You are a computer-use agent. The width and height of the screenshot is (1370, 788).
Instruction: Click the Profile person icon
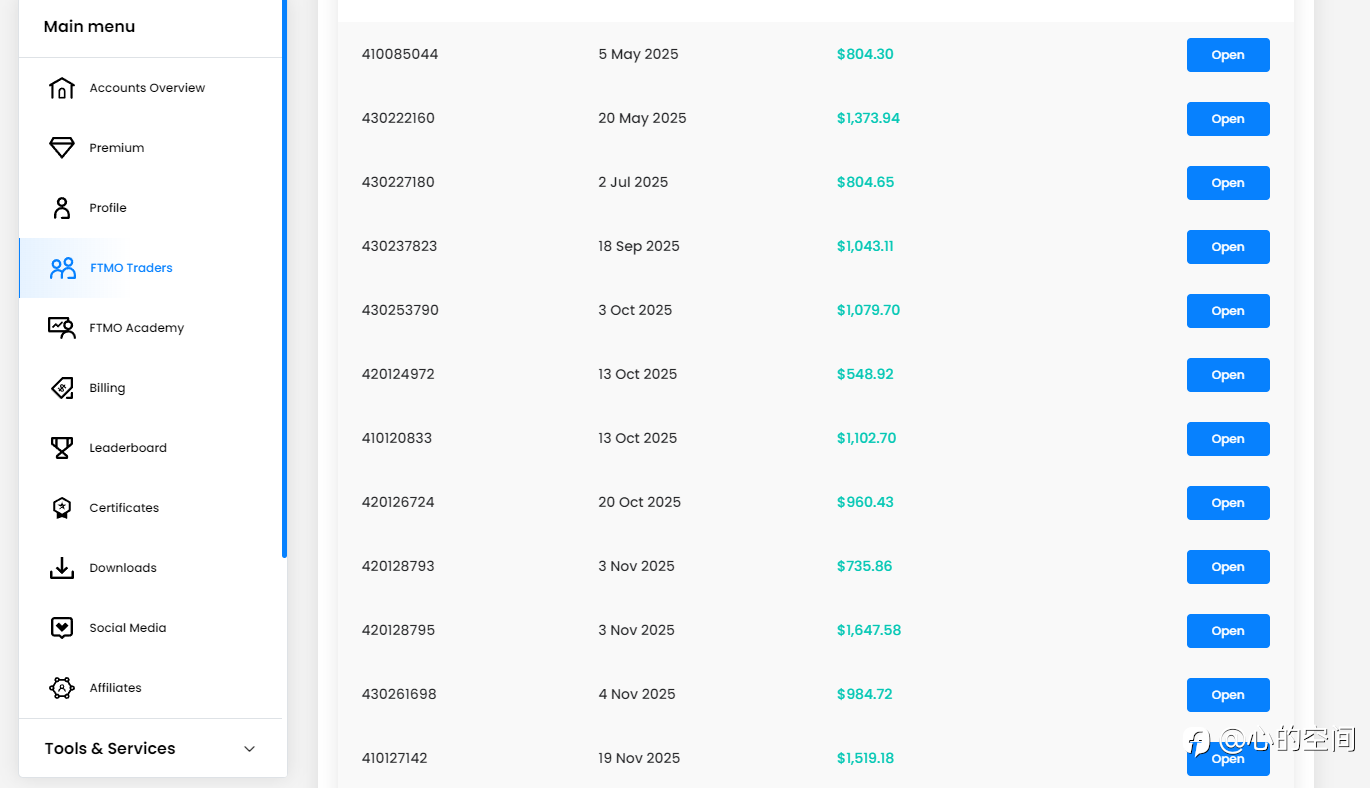(62, 208)
